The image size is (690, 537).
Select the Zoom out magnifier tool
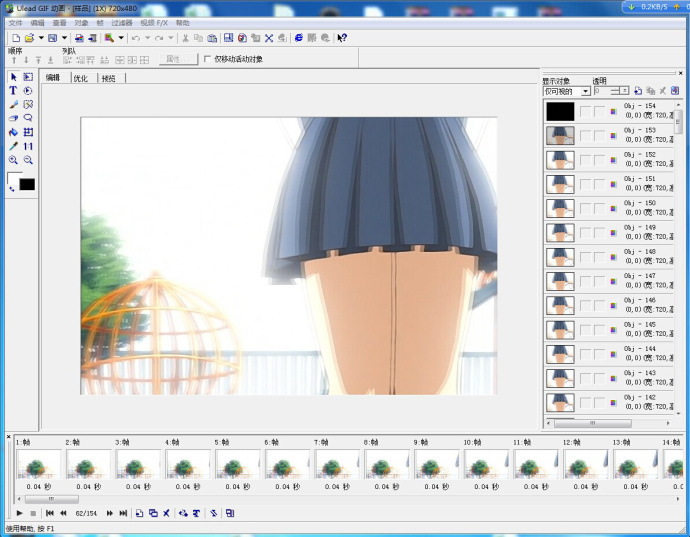point(28,160)
